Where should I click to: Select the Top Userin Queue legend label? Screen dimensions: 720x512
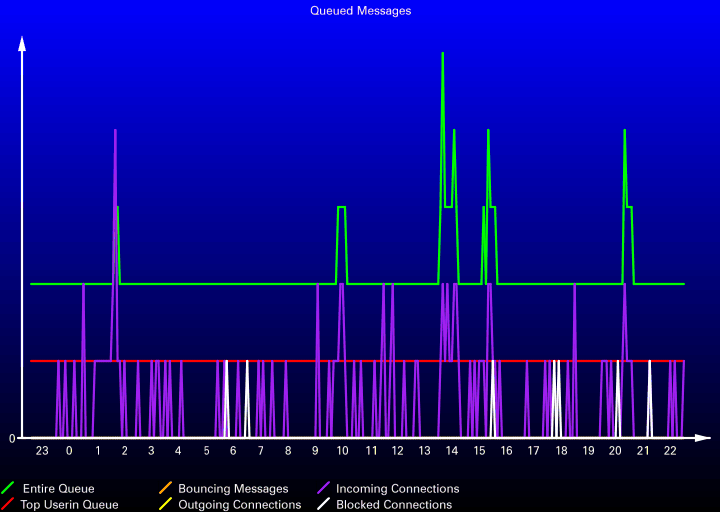tap(69, 505)
